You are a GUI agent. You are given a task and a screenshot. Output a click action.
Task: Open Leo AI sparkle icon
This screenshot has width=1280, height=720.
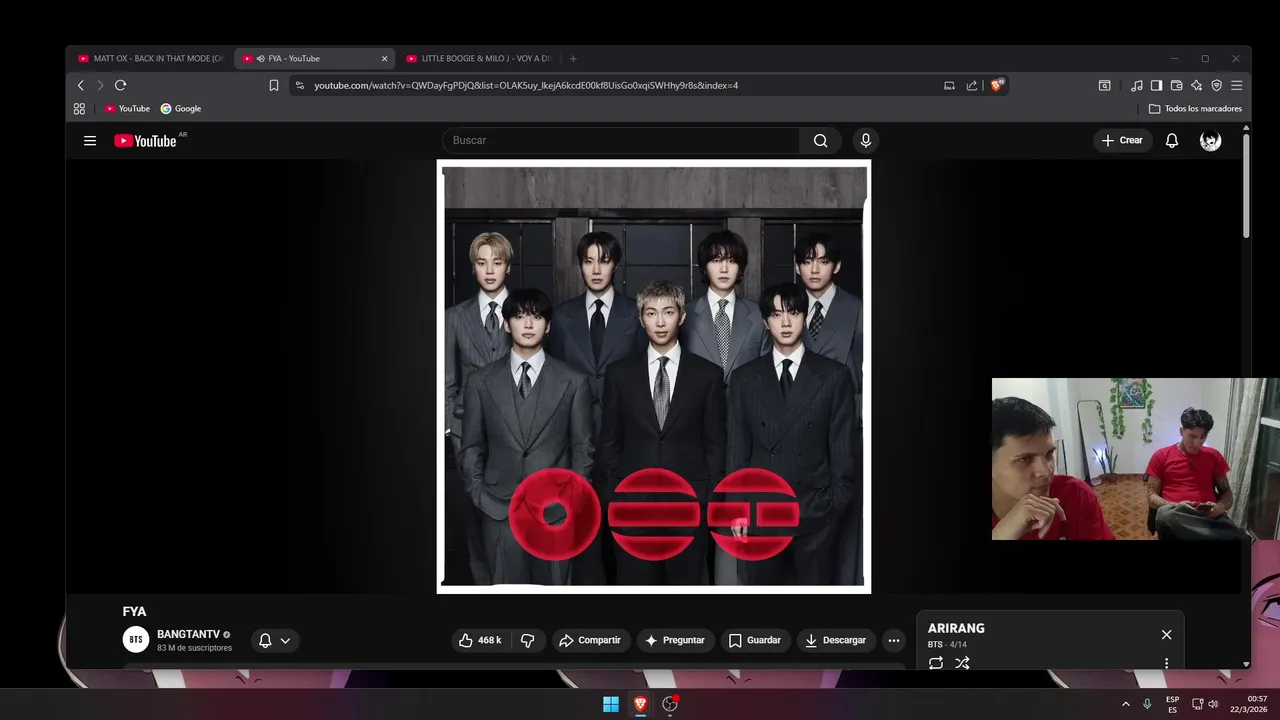click(x=1196, y=86)
